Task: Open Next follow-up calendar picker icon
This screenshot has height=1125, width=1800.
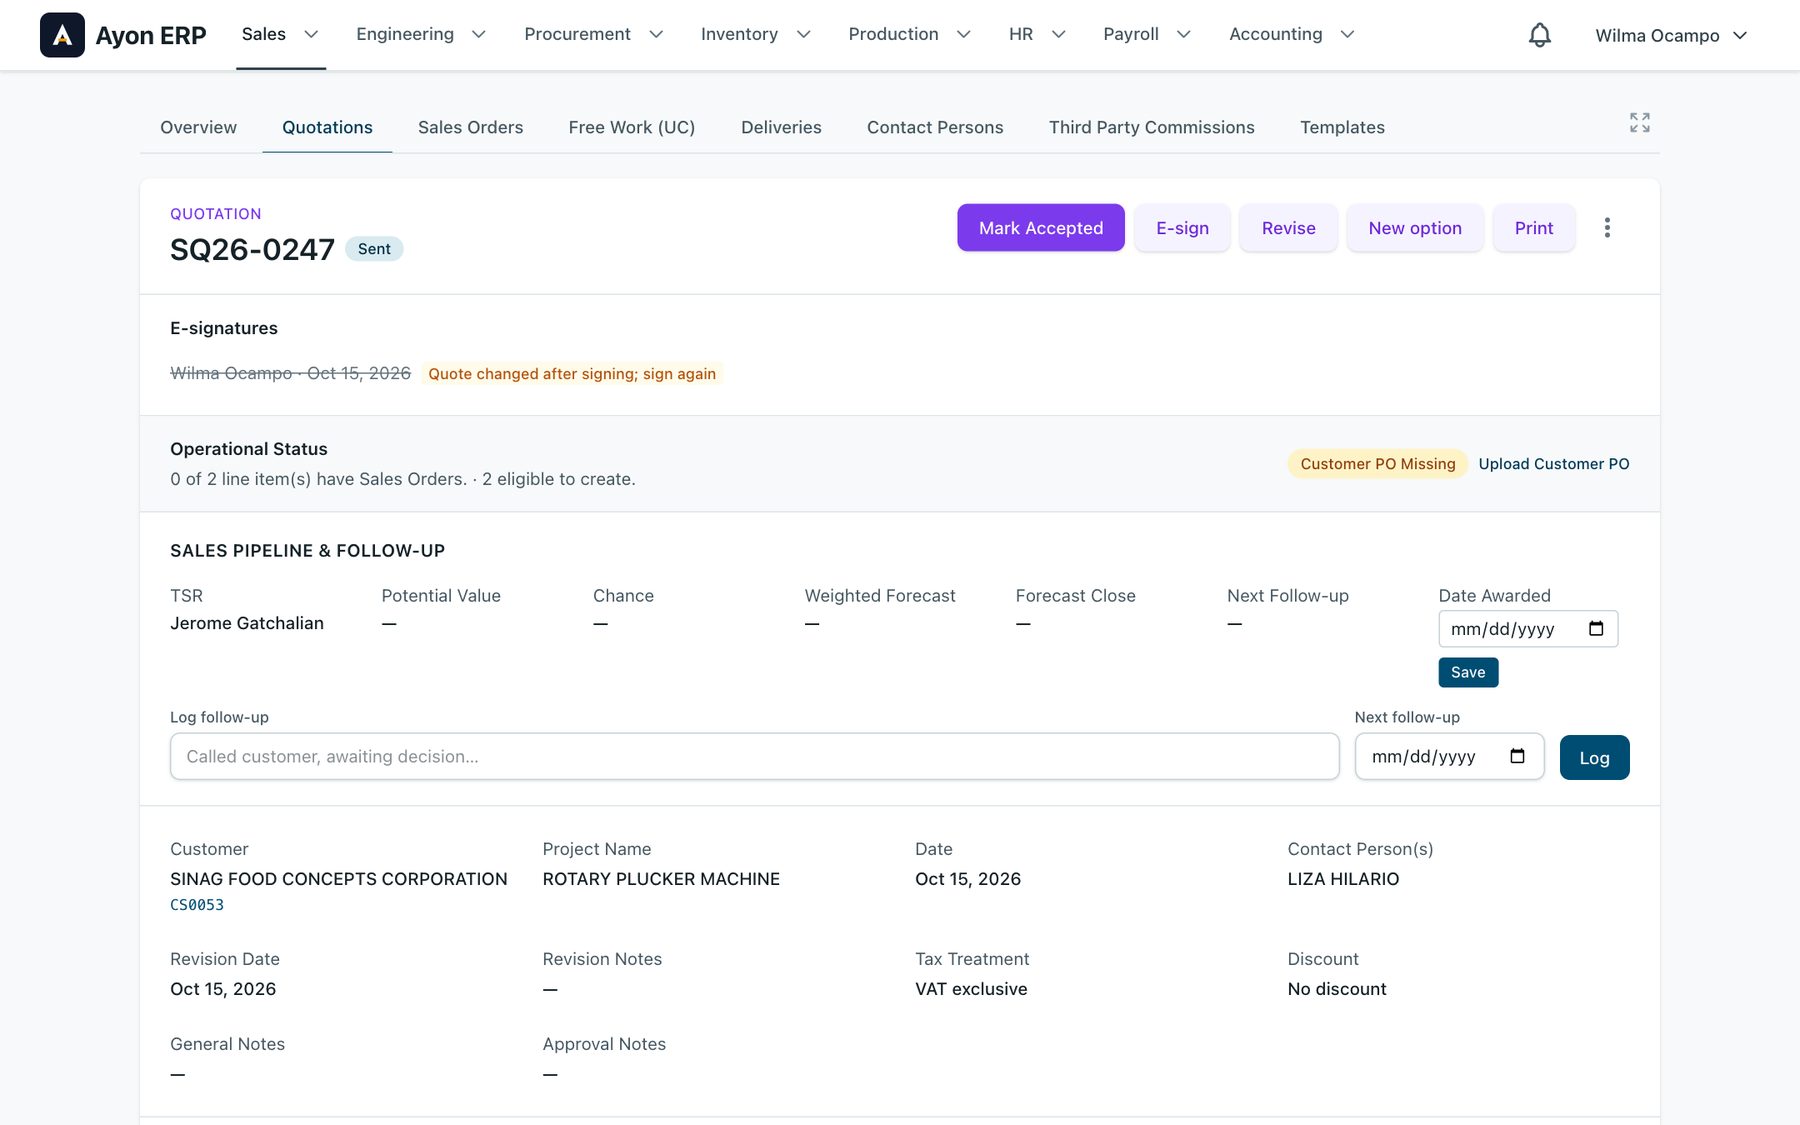Action: click(1517, 756)
